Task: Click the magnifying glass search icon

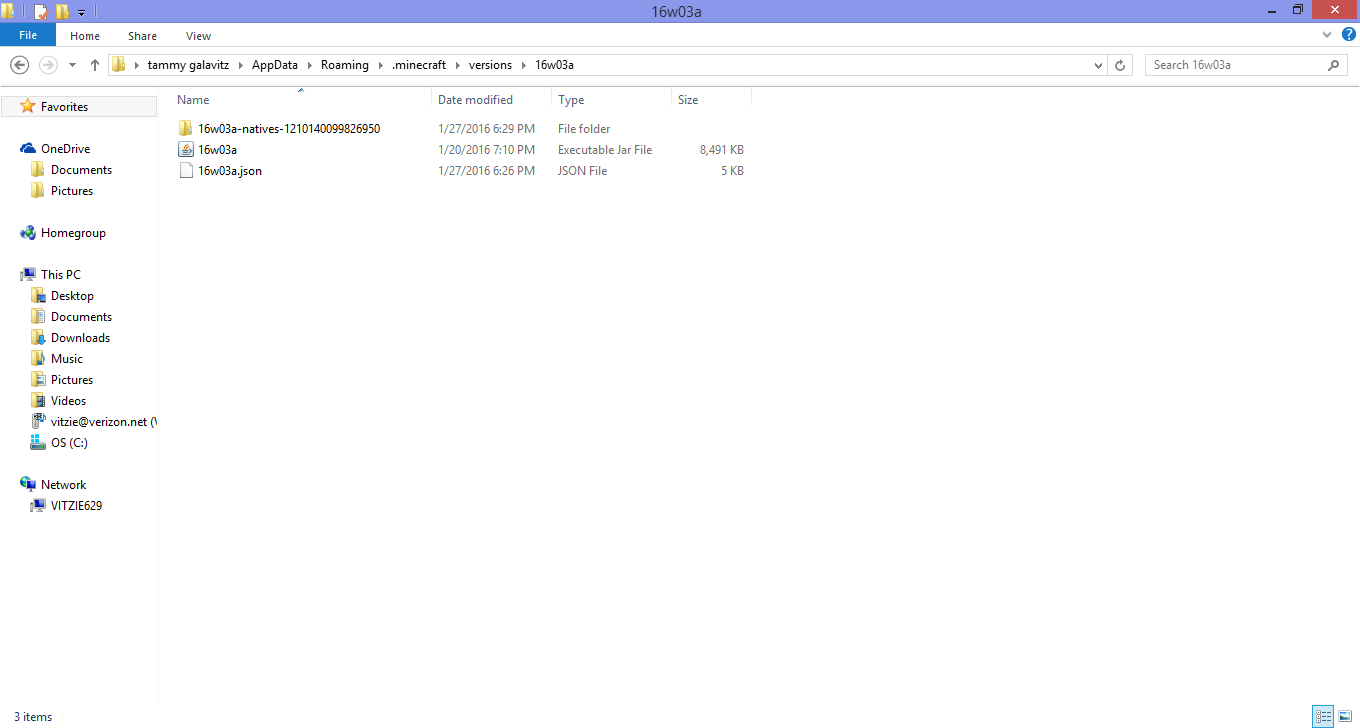Action: (x=1334, y=65)
